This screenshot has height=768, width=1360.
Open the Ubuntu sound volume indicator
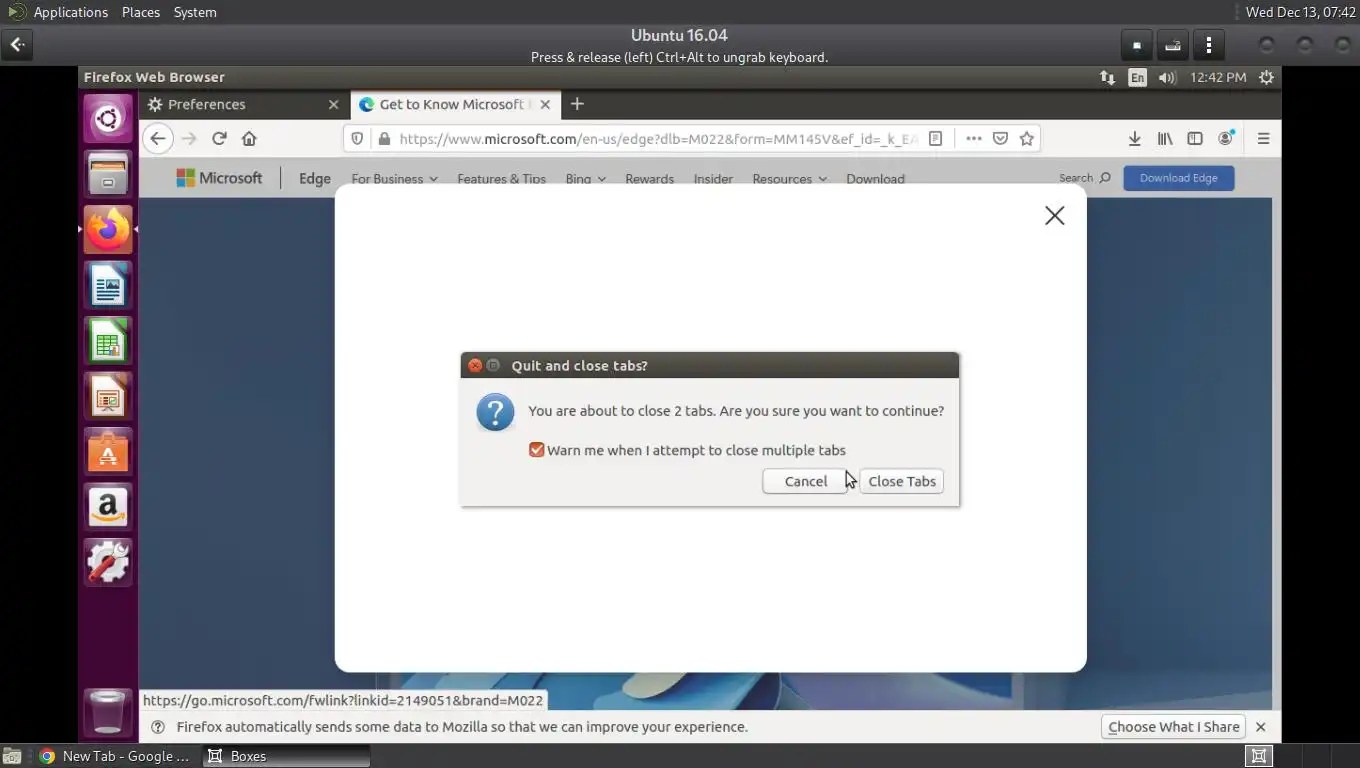pyautogui.click(x=1166, y=77)
